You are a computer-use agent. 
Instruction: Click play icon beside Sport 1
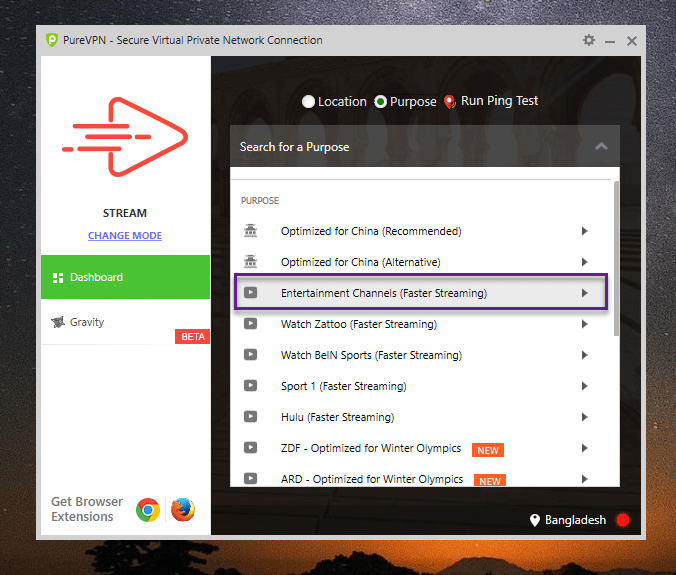pyautogui.click(x=250, y=385)
